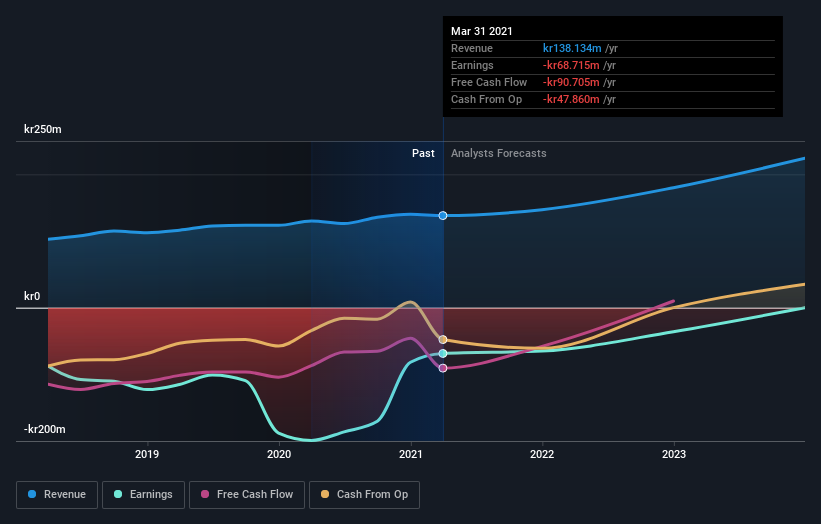Select the 2020 x-axis label
Image resolution: width=821 pixels, height=524 pixels.
(279, 454)
